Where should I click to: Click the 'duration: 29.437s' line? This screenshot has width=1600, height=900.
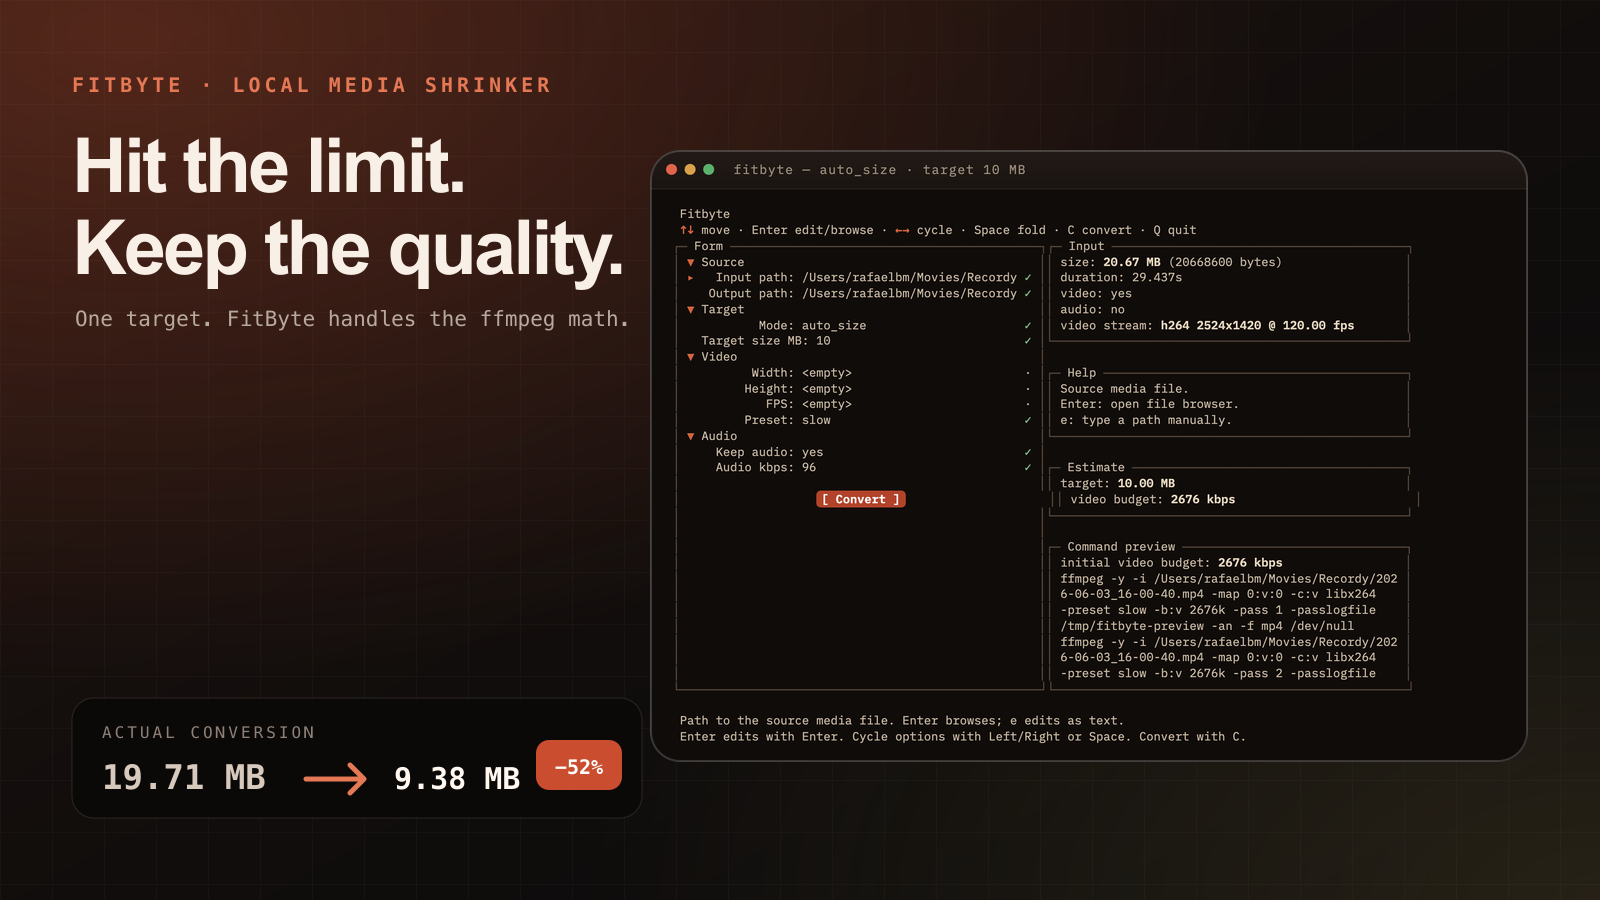click(x=1121, y=278)
